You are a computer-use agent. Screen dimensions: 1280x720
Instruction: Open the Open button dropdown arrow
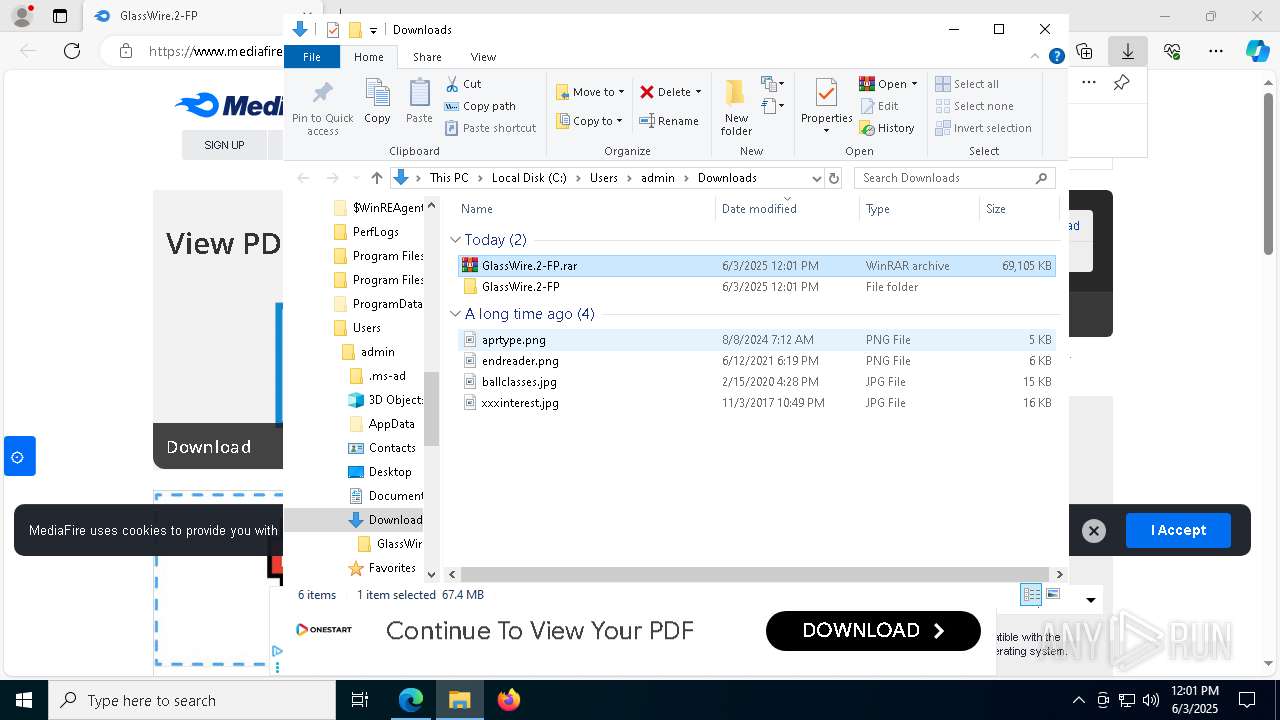(914, 84)
